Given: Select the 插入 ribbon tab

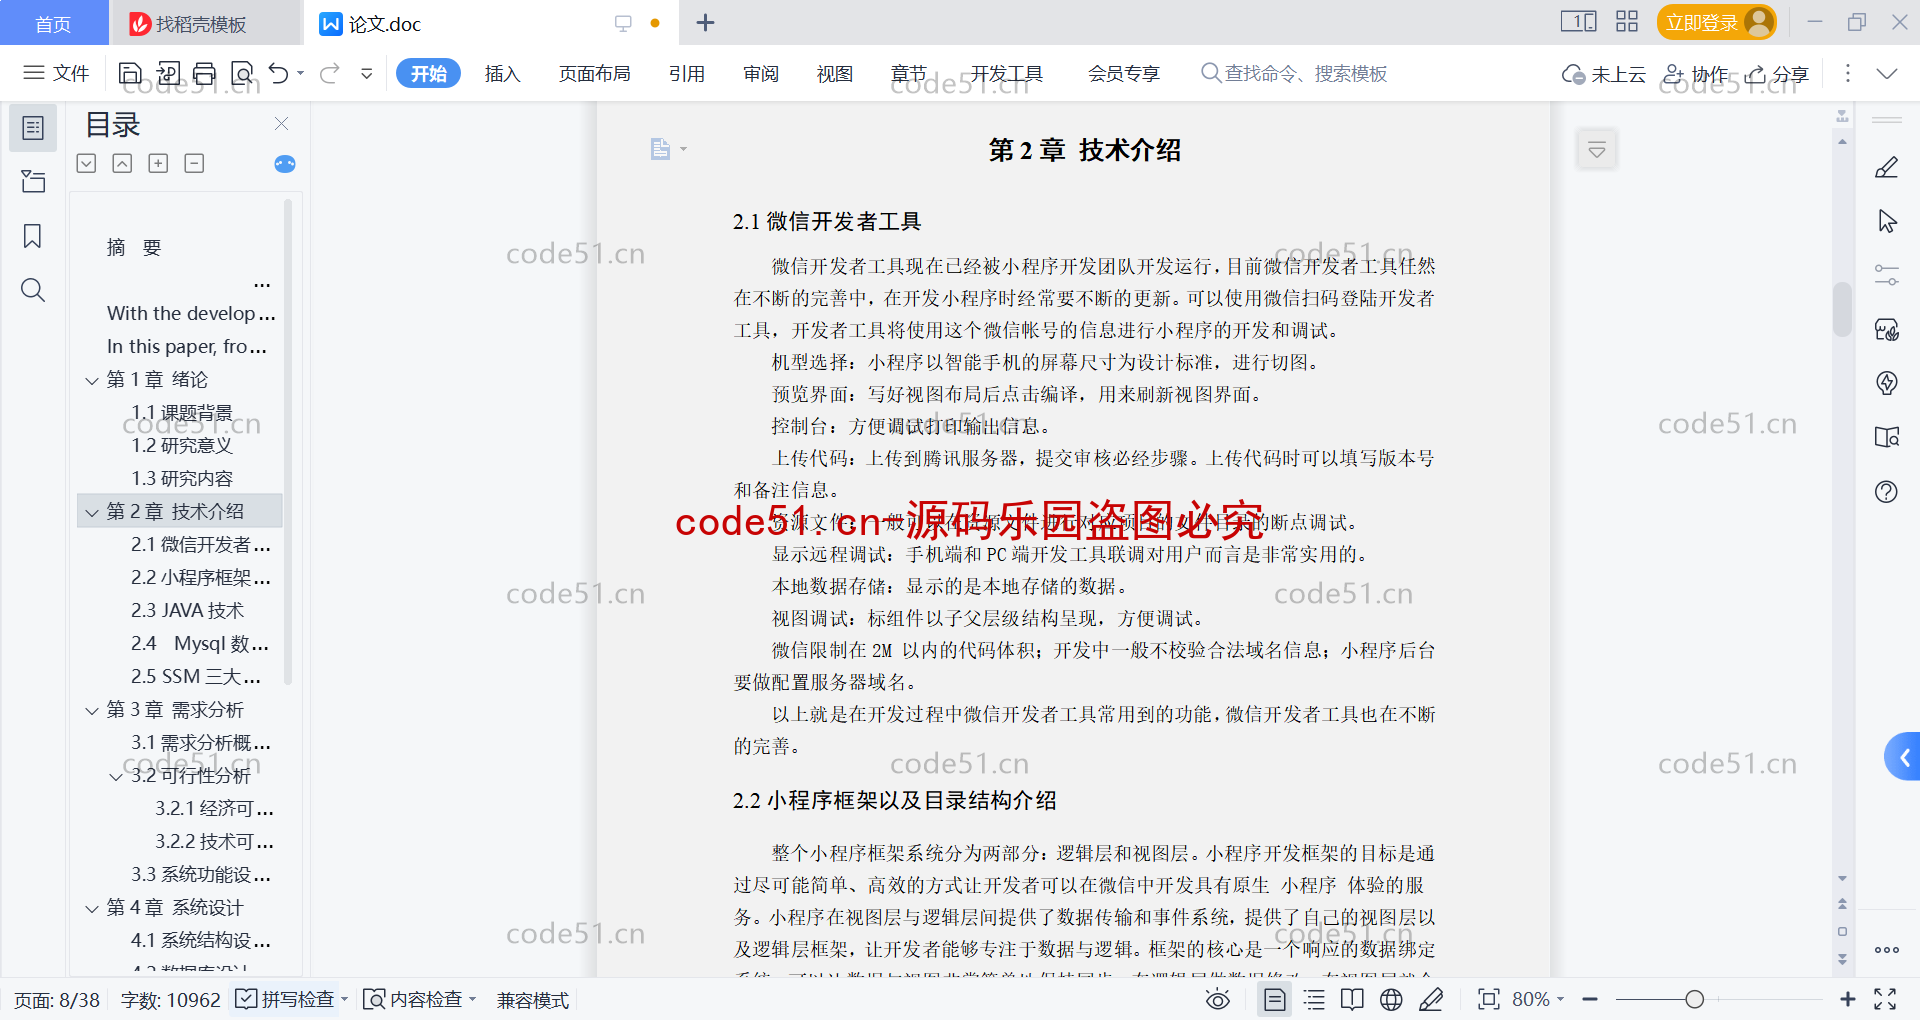Looking at the screenshot, I should [502, 73].
